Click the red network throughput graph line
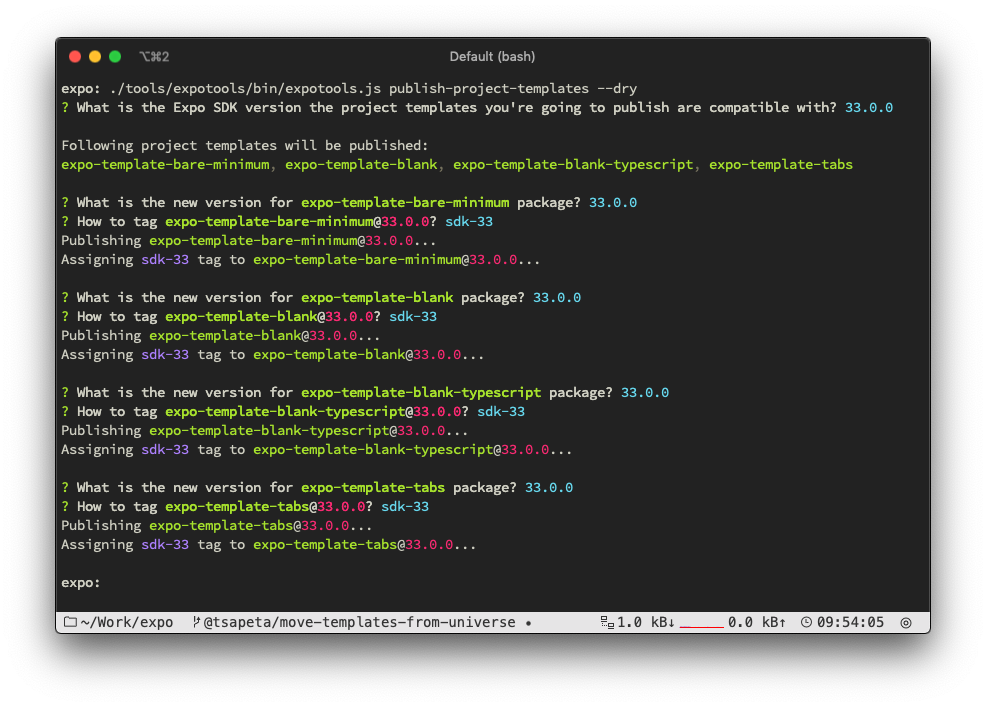 (701, 626)
